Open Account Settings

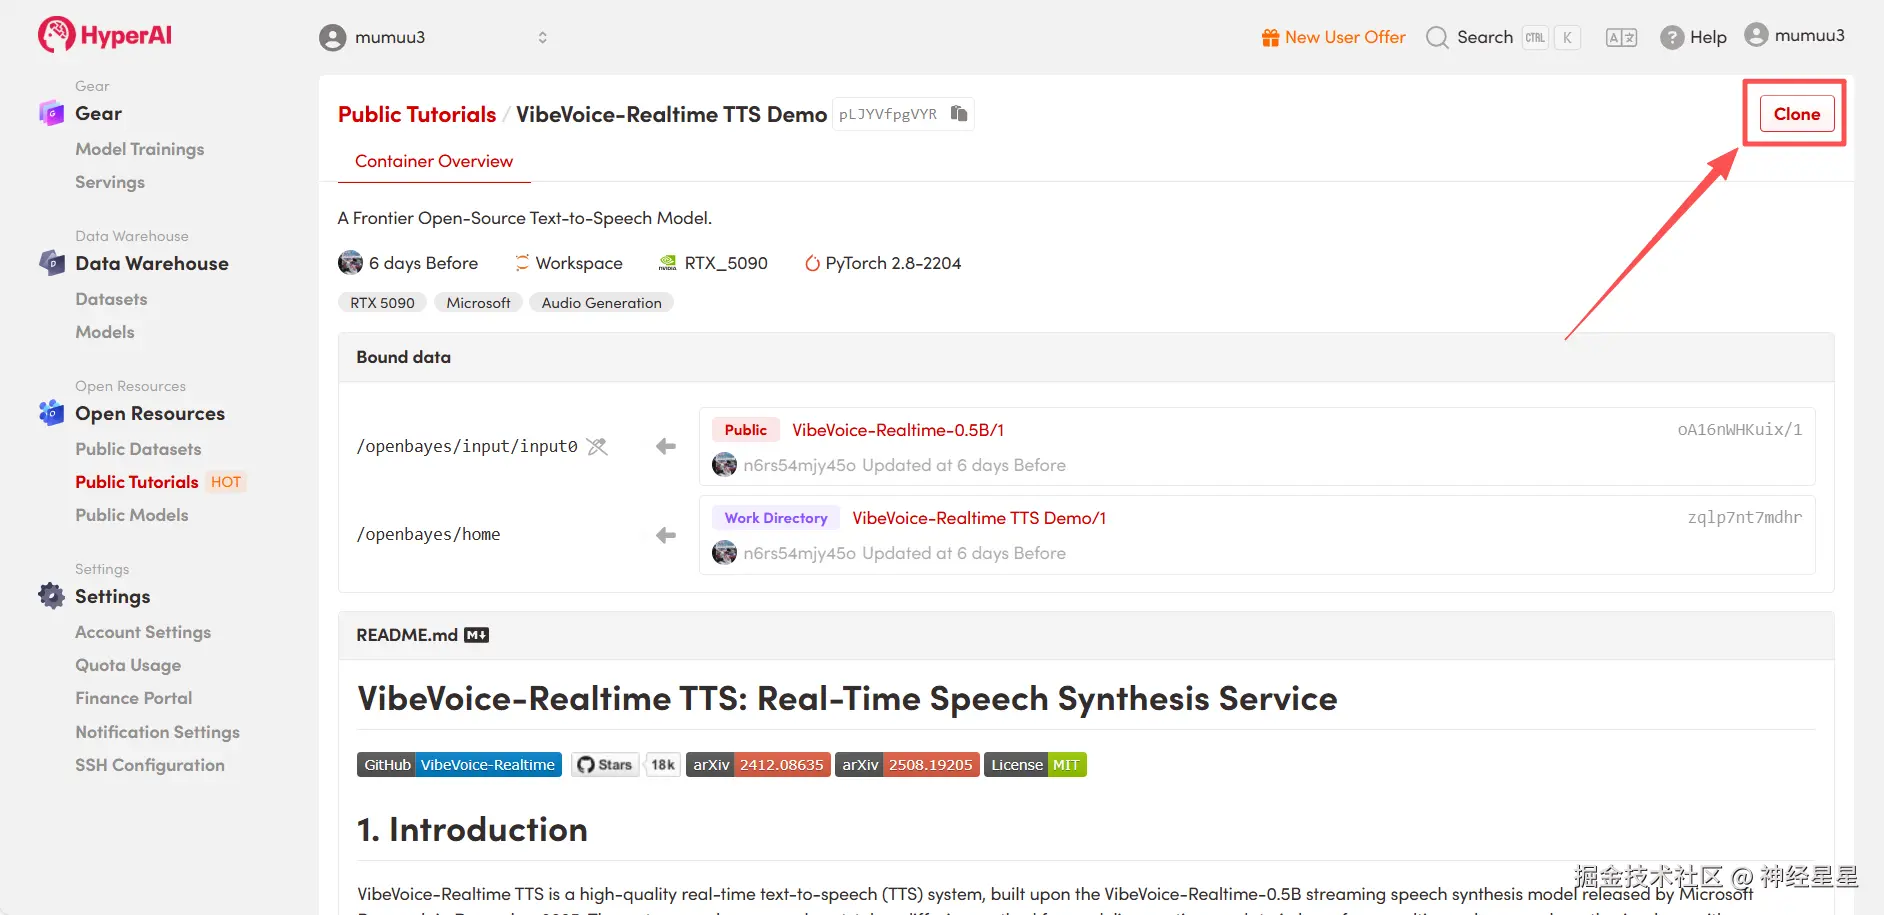point(143,632)
